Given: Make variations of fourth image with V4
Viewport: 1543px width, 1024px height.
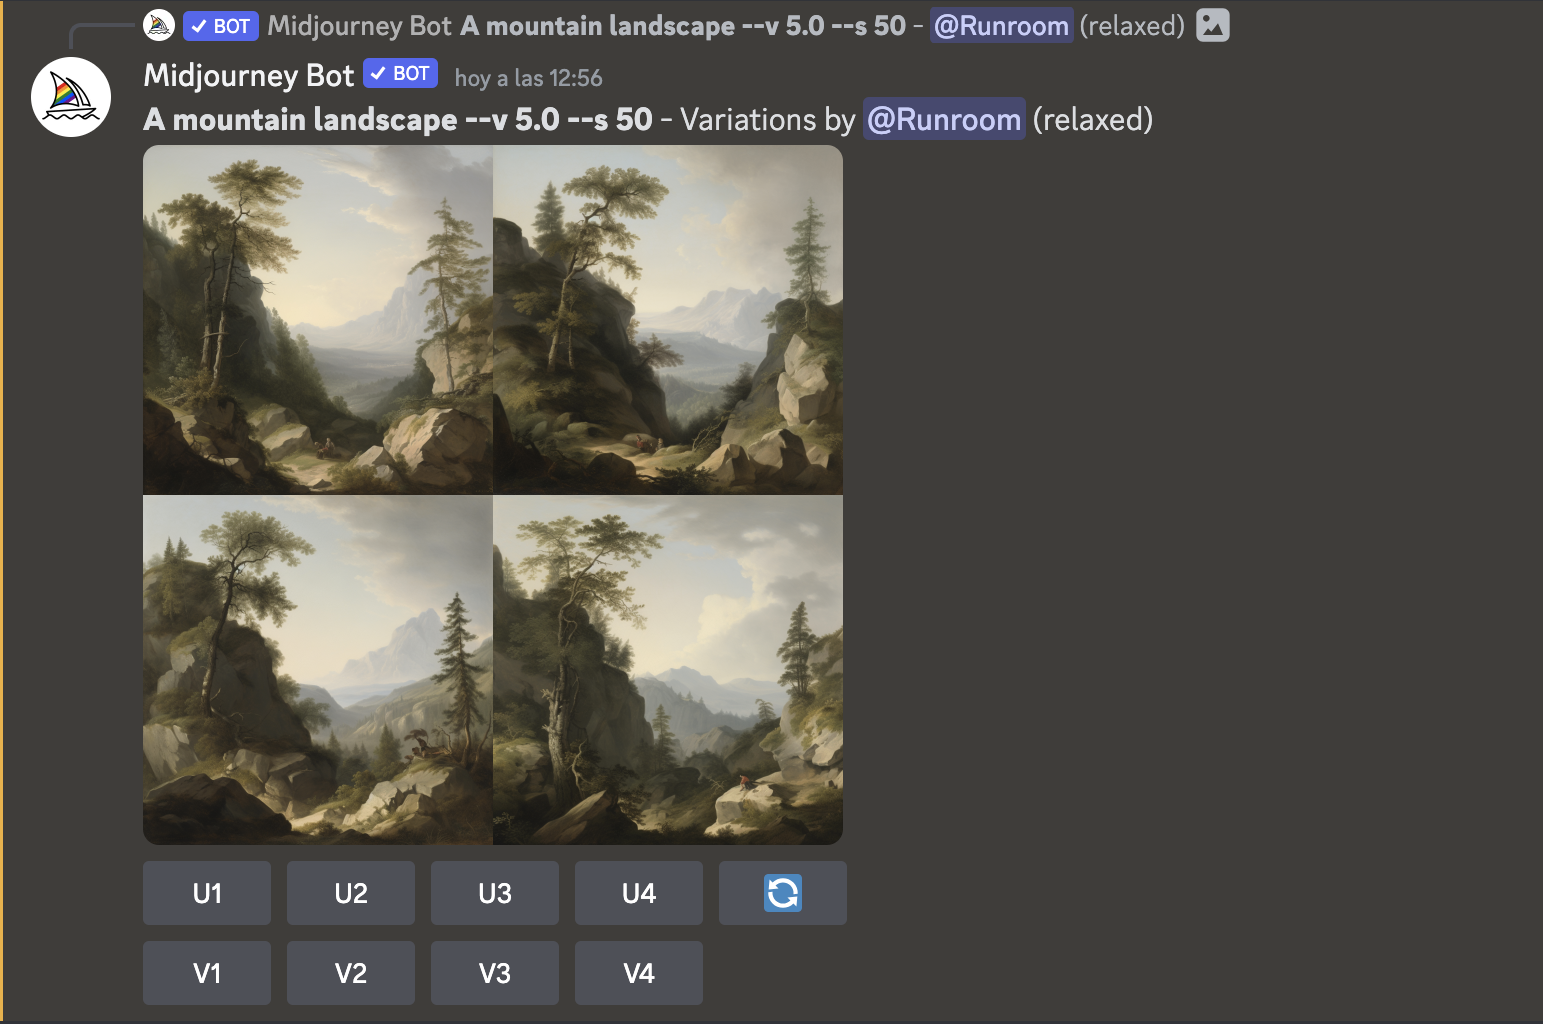Looking at the screenshot, I should coord(639,973).
